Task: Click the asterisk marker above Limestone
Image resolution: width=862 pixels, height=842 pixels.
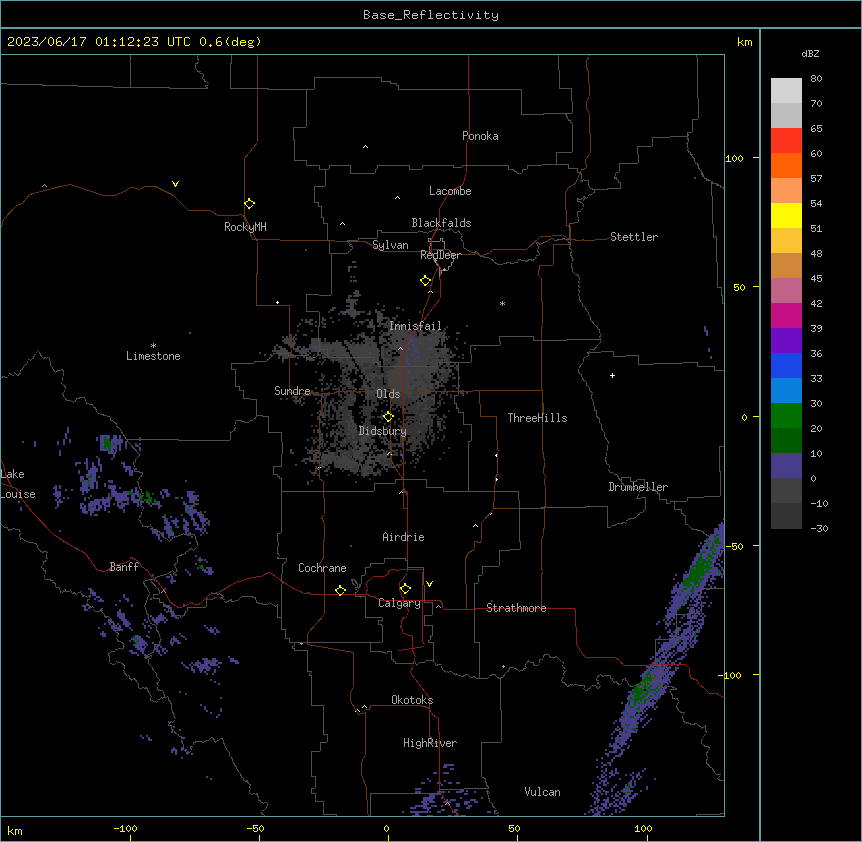Action: tap(153, 346)
